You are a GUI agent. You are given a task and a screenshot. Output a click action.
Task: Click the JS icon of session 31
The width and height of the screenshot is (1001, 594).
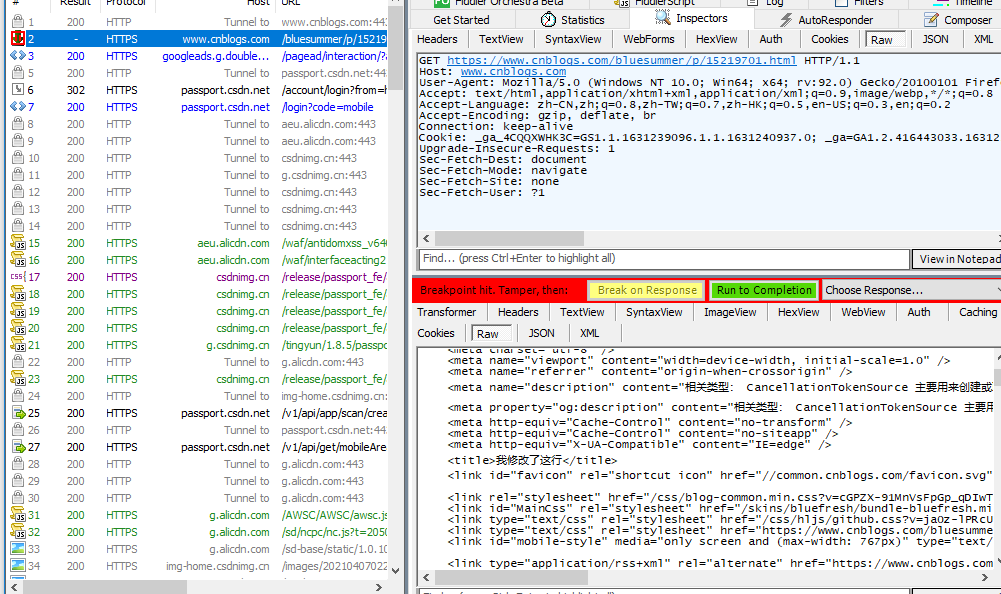coord(18,515)
